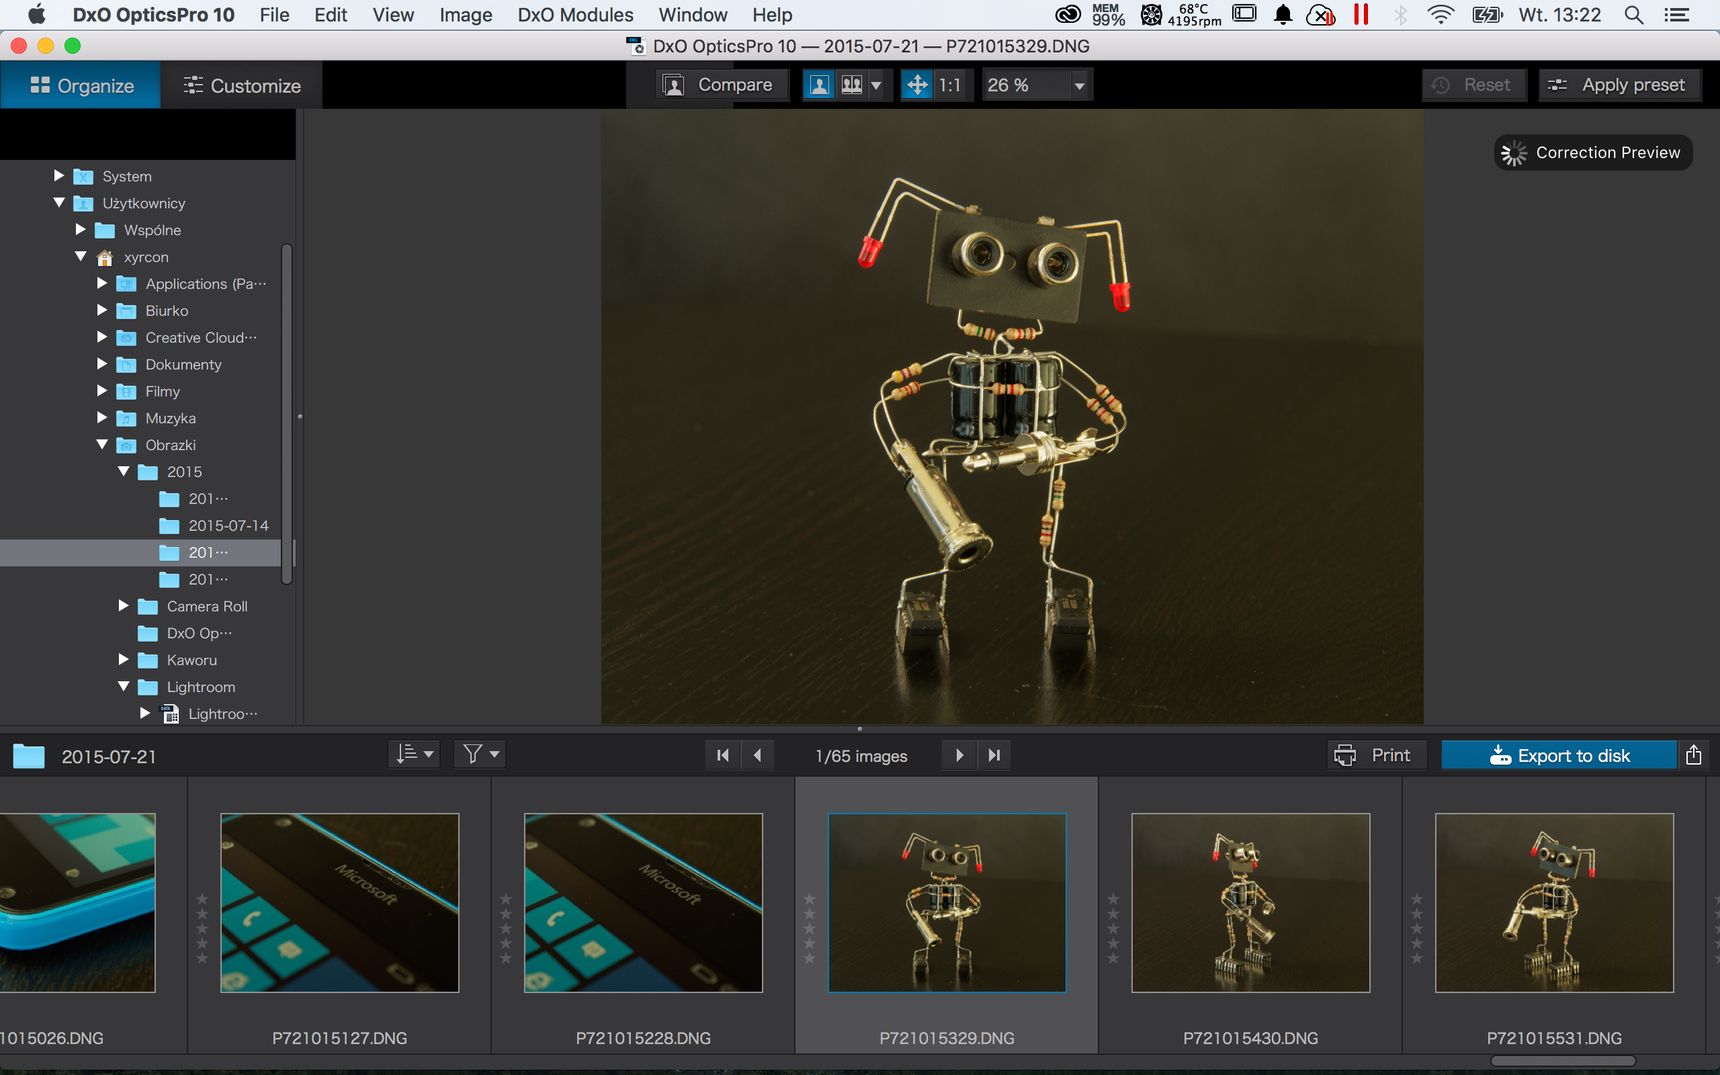Open the Apple menu
The width and height of the screenshot is (1720, 1075).
[x=36, y=15]
